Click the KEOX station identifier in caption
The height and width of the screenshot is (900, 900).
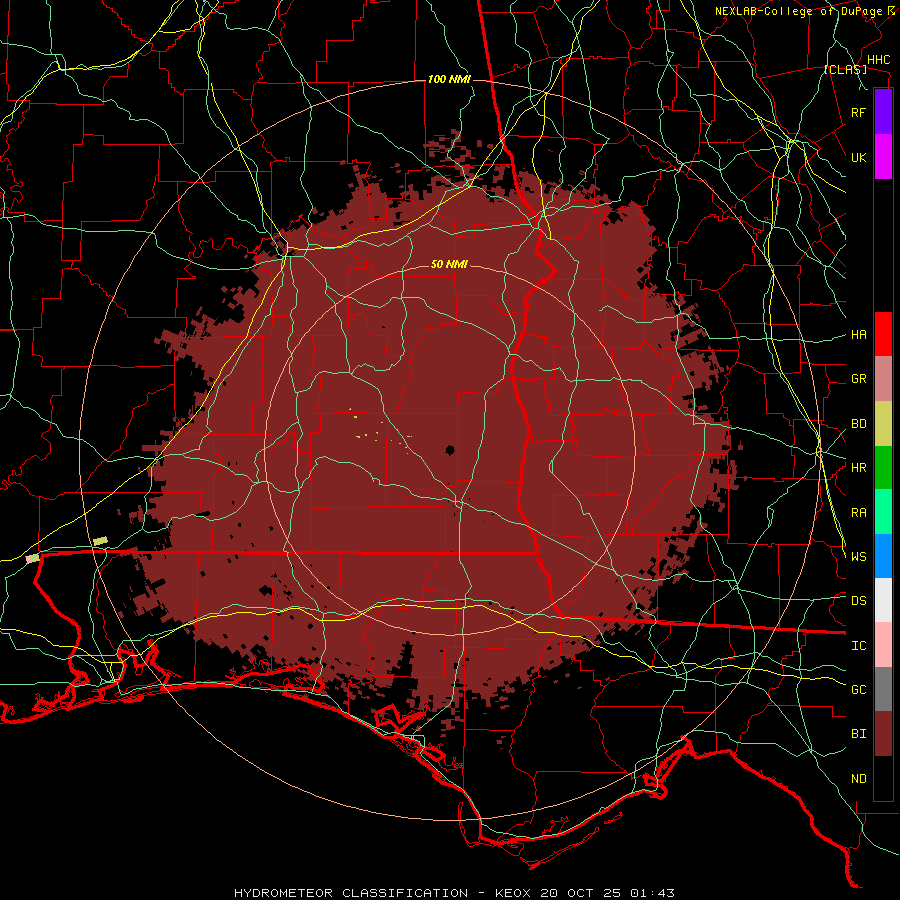[x=513, y=893]
